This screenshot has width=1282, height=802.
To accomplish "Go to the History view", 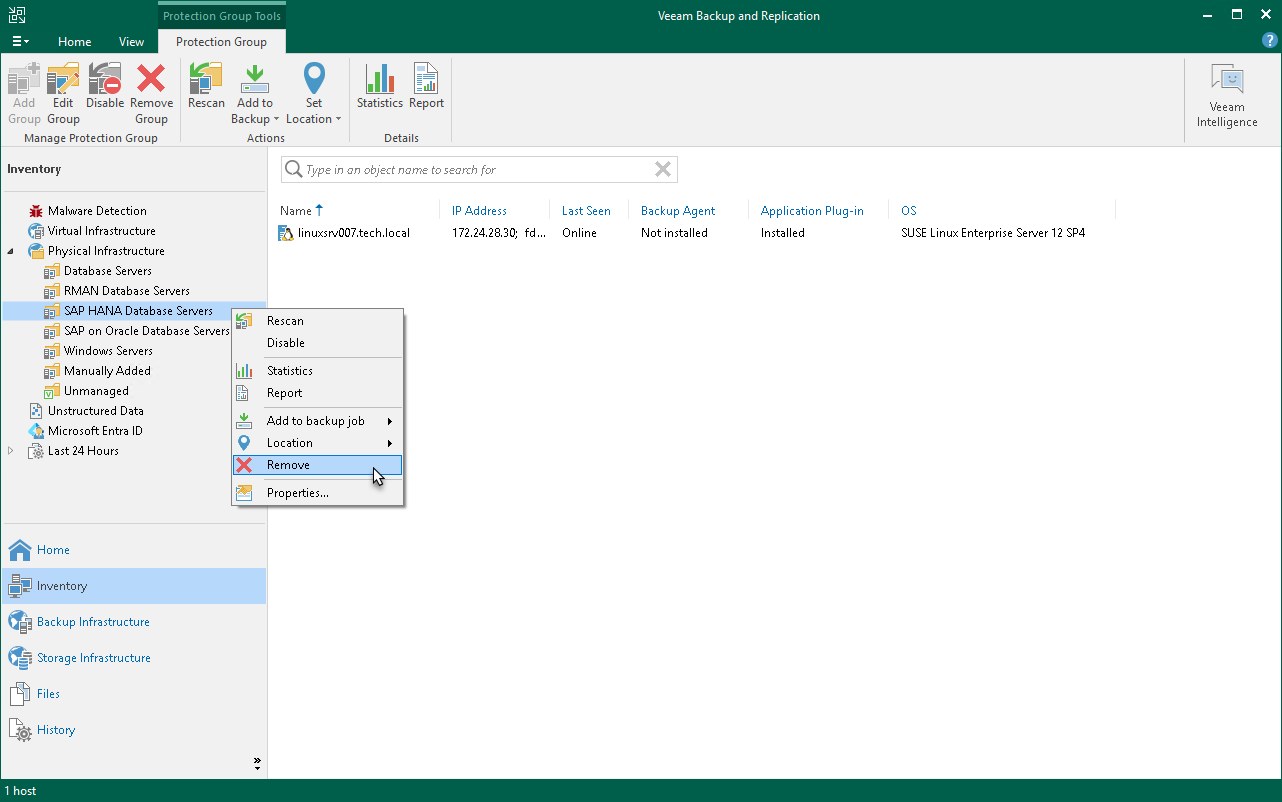I will pyautogui.click(x=56, y=730).
